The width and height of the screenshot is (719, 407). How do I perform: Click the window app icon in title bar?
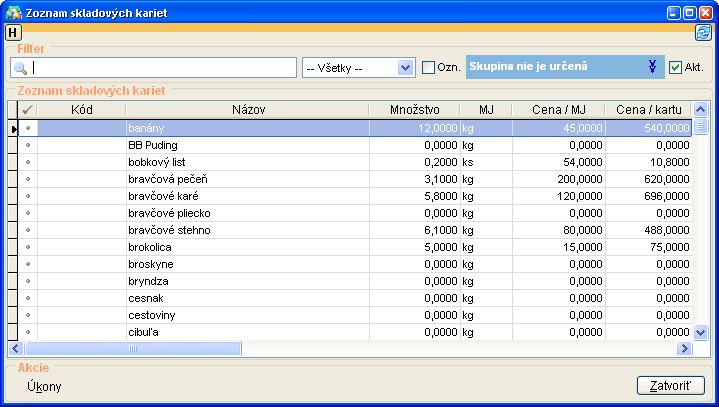[13, 13]
